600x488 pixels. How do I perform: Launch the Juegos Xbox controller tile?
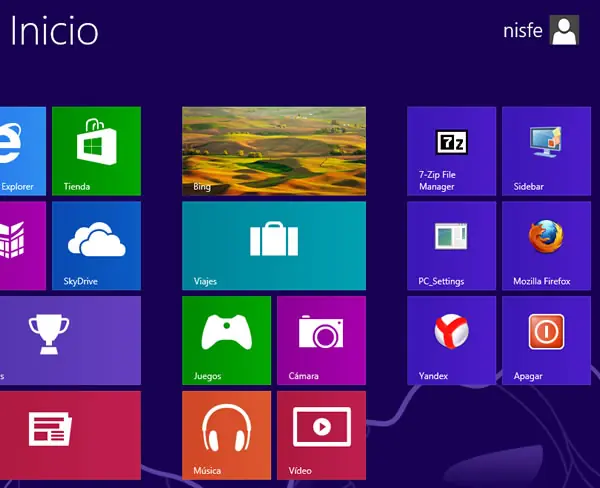coord(227,340)
